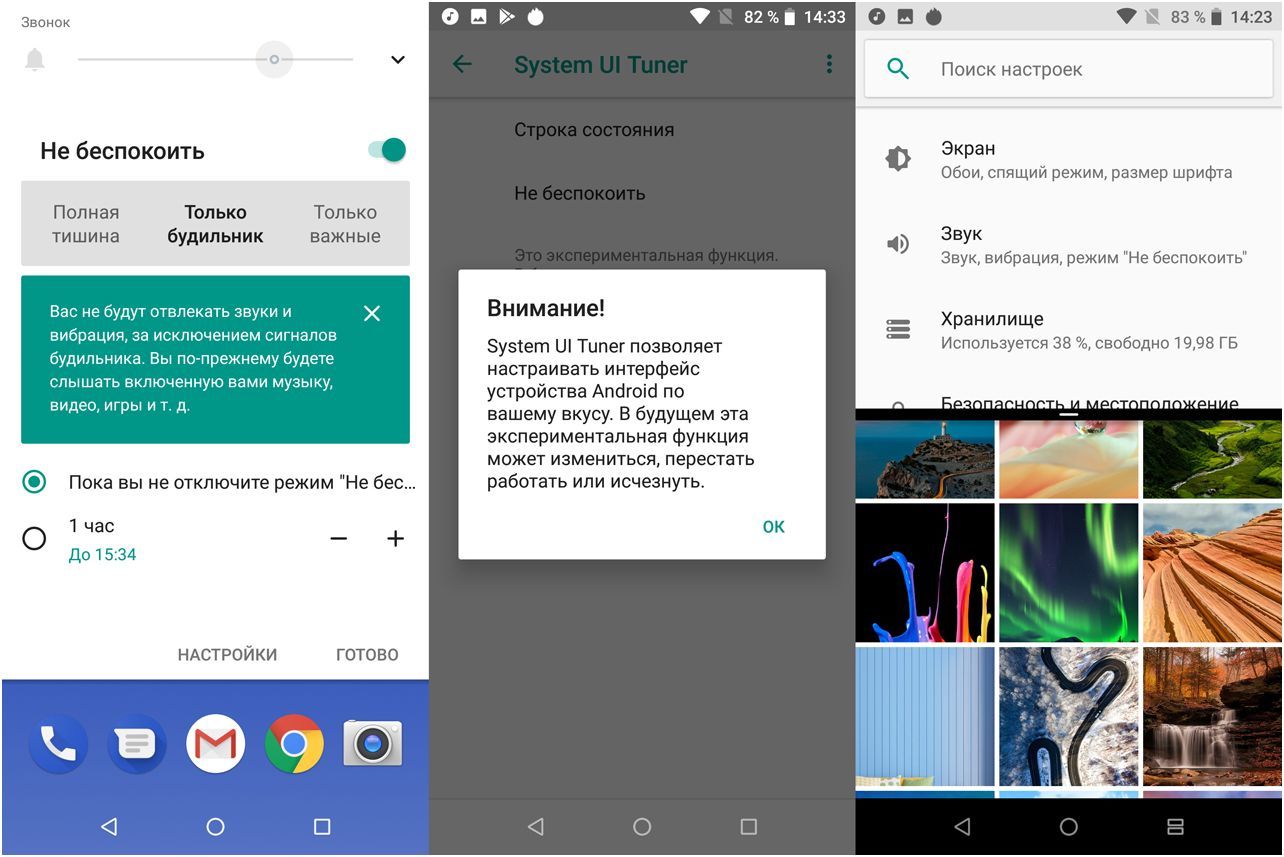Launch the Messages app icon

click(136, 744)
